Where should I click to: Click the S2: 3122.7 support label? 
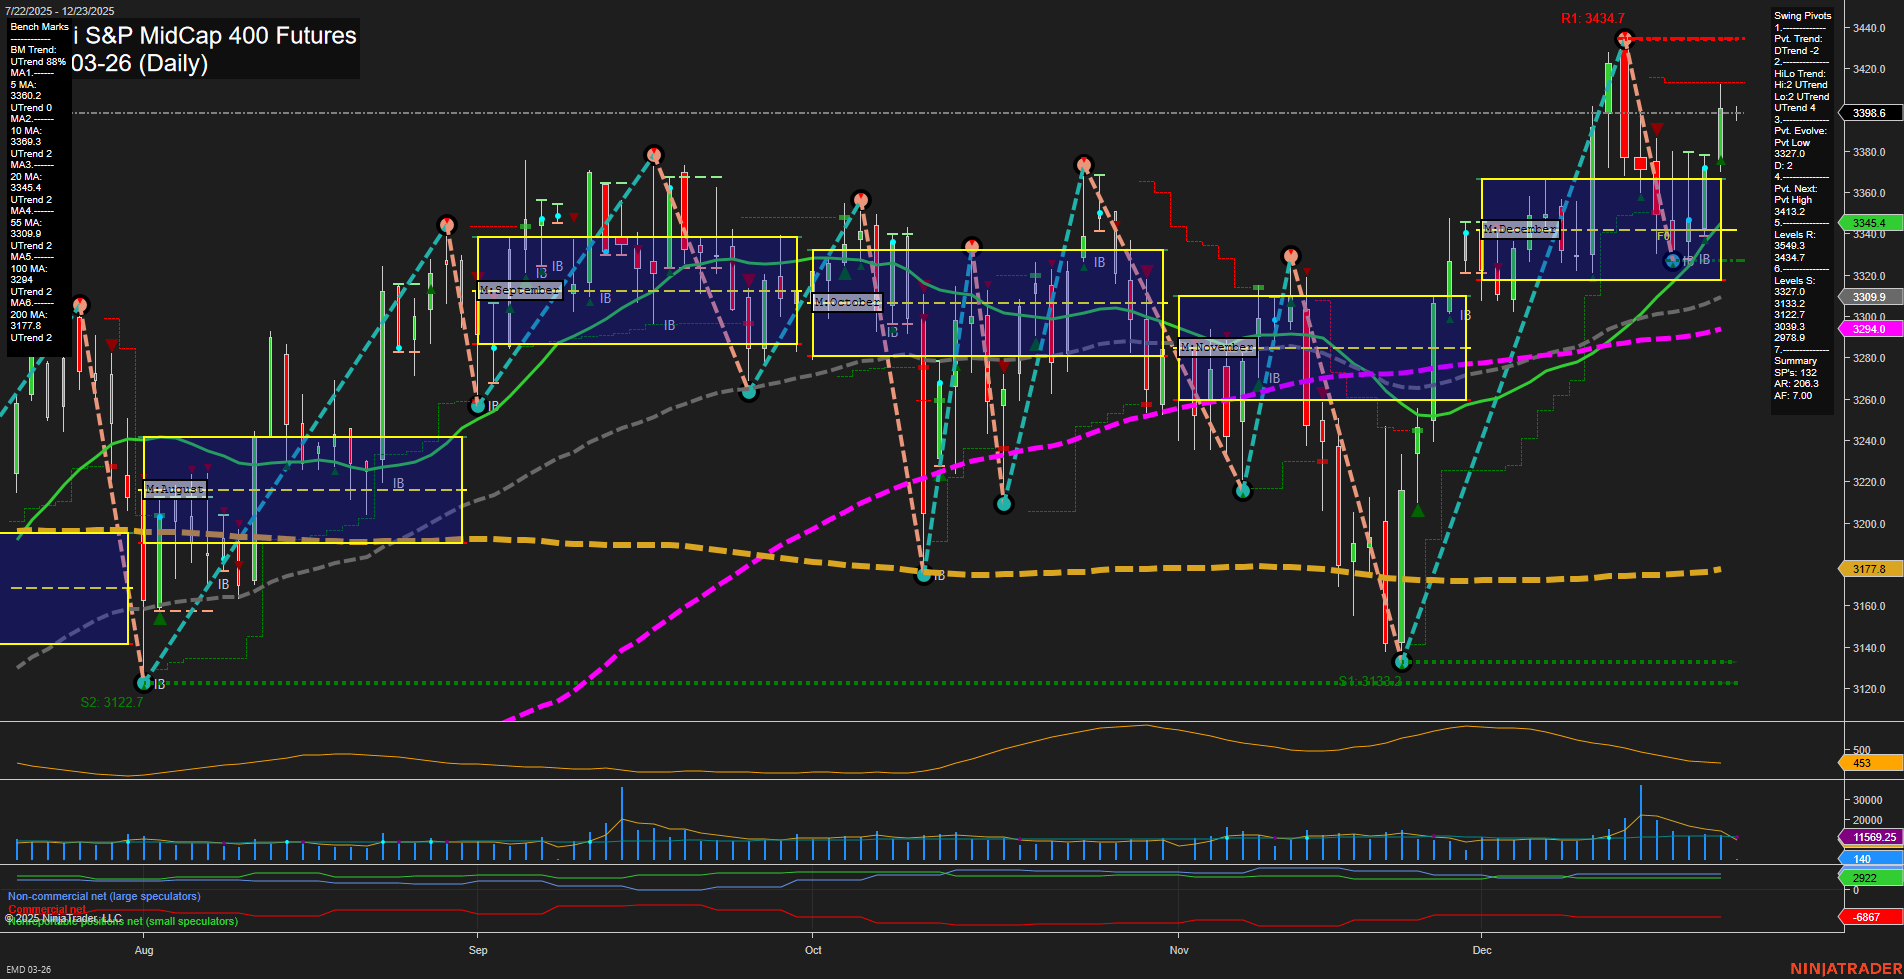pyautogui.click(x=112, y=701)
